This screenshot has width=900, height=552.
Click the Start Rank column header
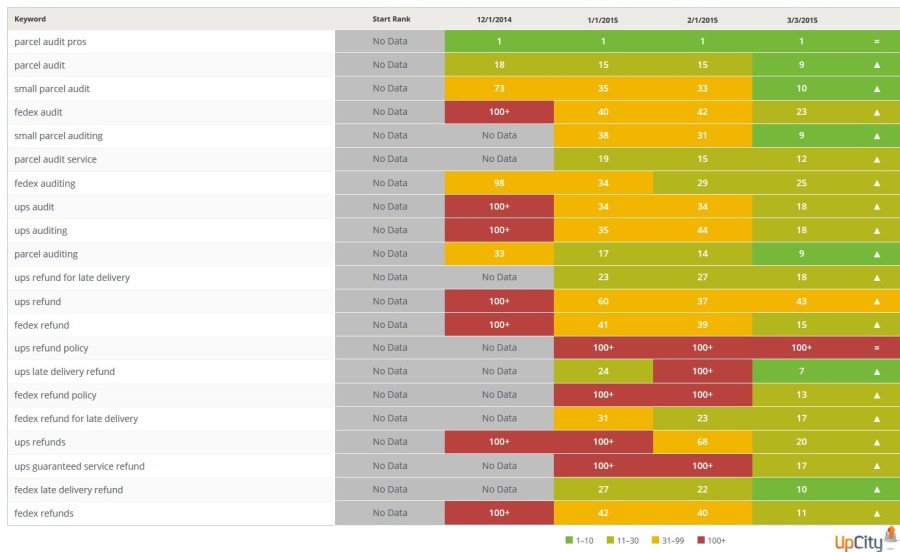[x=391, y=19]
